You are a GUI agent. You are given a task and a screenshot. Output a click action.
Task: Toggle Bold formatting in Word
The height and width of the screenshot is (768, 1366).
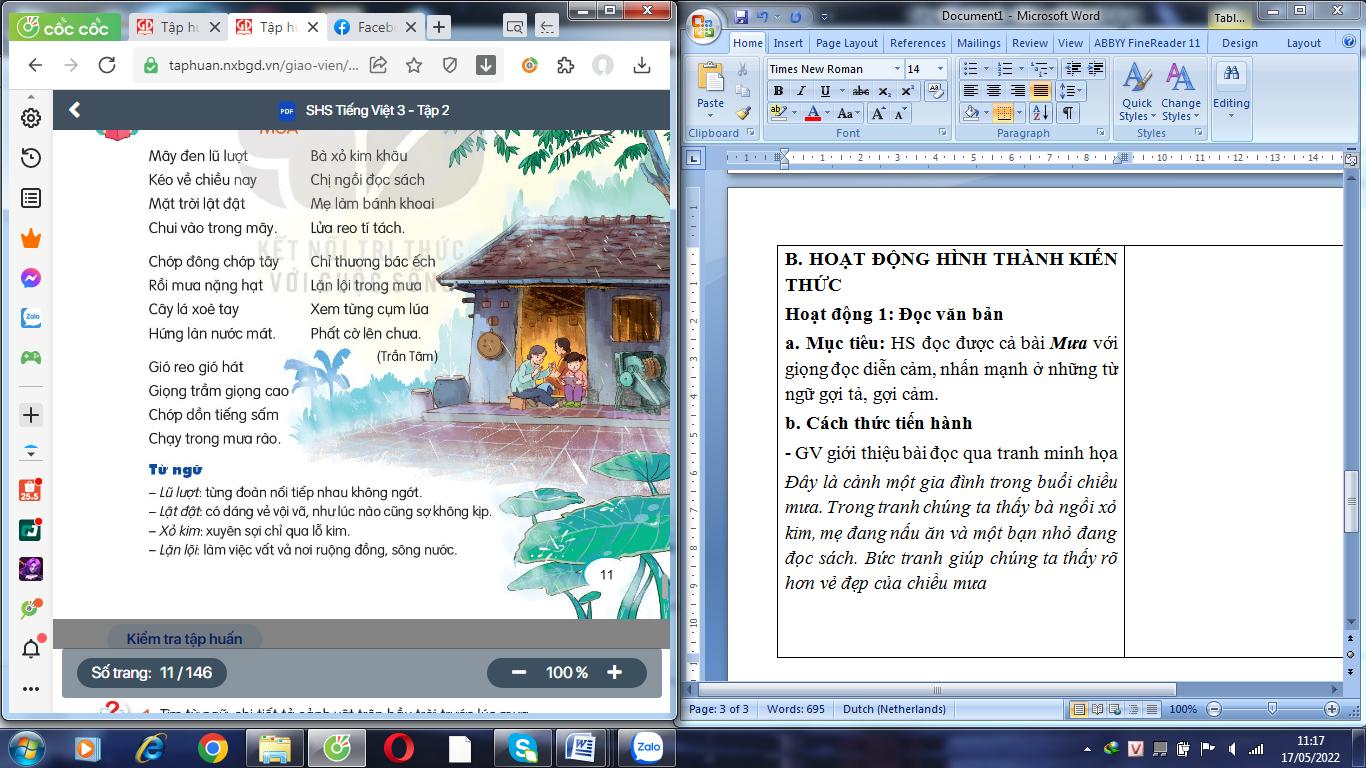[778, 91]
